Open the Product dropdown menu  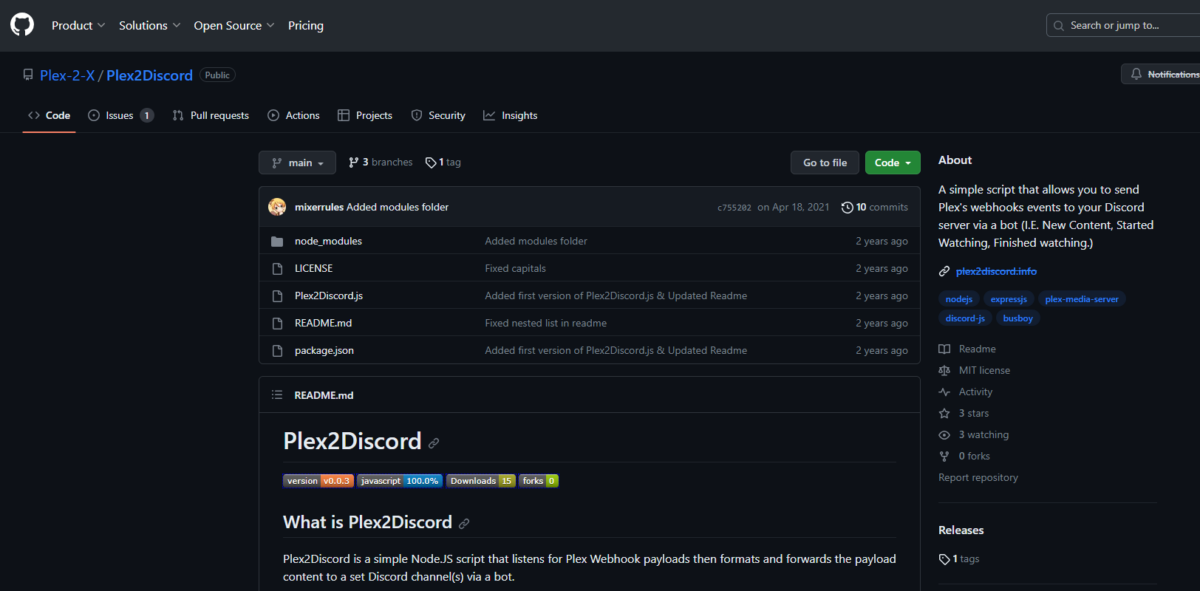click(79, 25)
